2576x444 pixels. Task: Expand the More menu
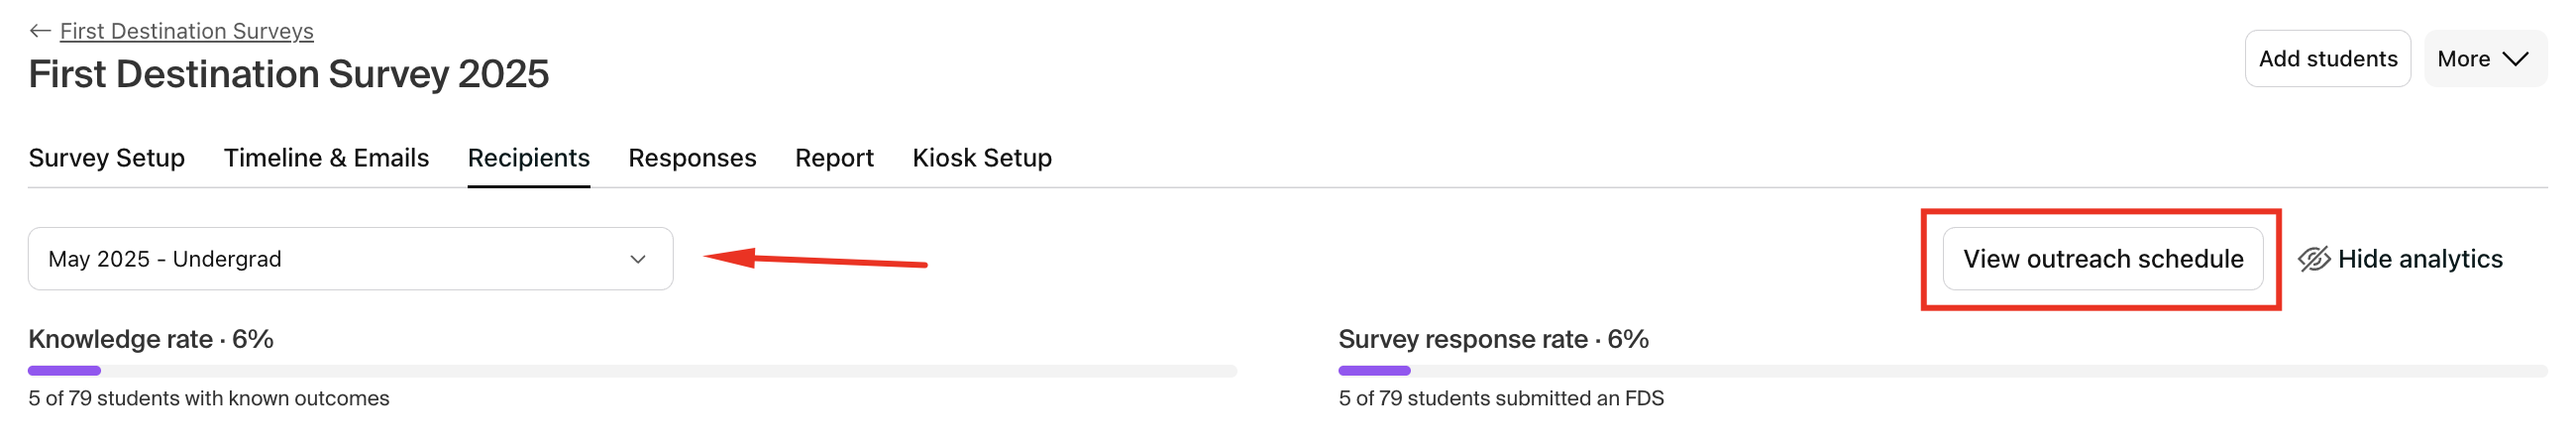(2485, 59)
